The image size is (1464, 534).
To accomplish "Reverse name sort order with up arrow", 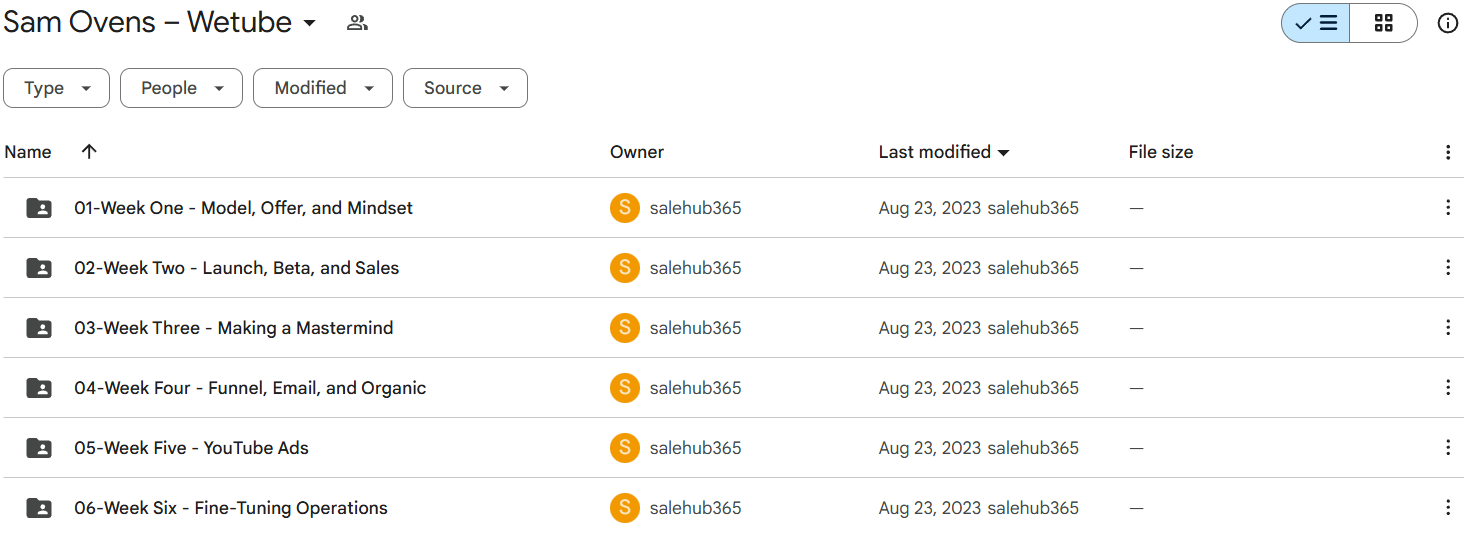I will click(x=89, y=152).
